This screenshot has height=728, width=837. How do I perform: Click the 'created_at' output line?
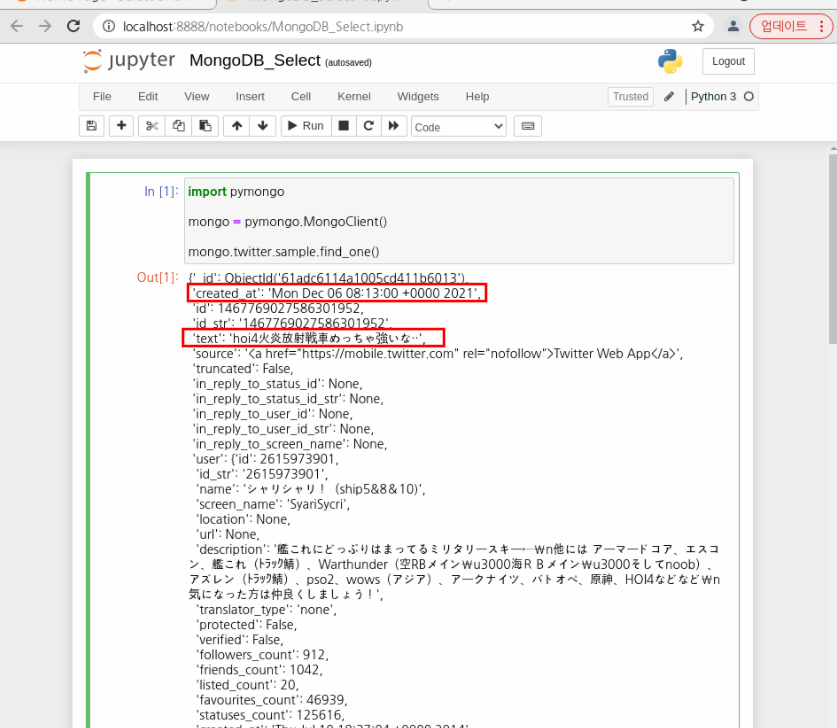pos(336,293)
